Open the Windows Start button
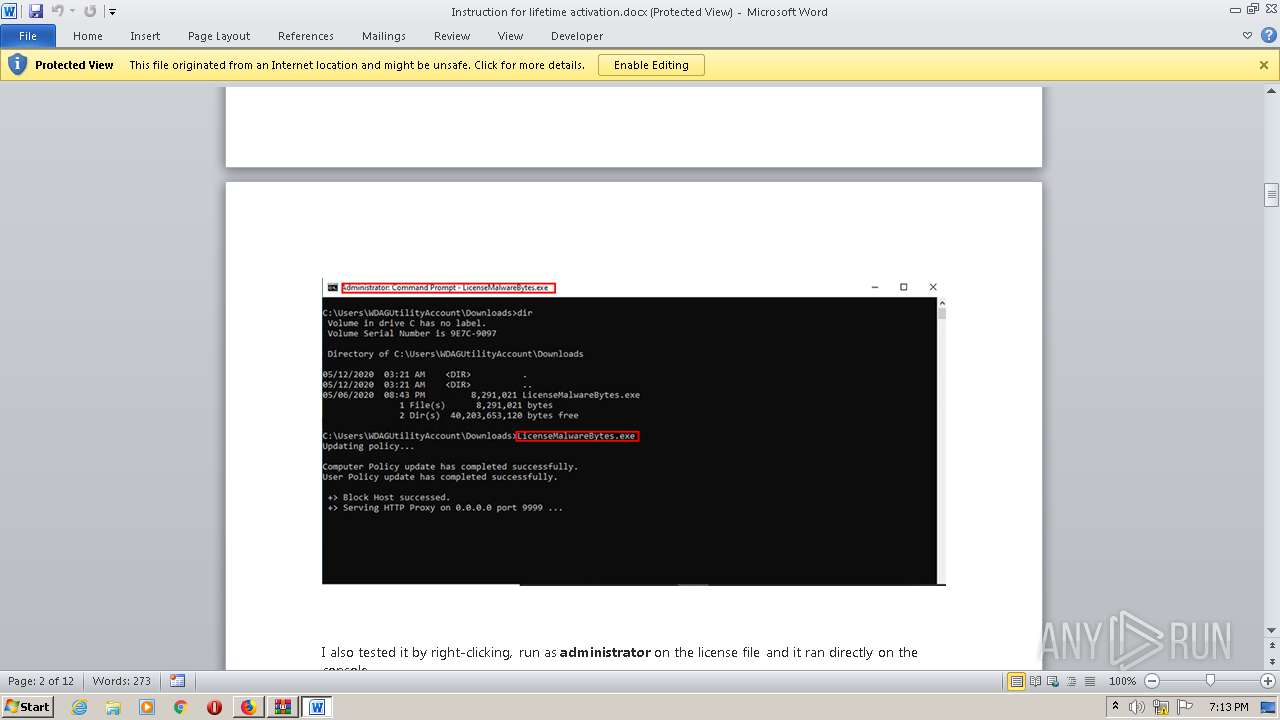Screen dimensions: 1280x720 coord(27,707)
